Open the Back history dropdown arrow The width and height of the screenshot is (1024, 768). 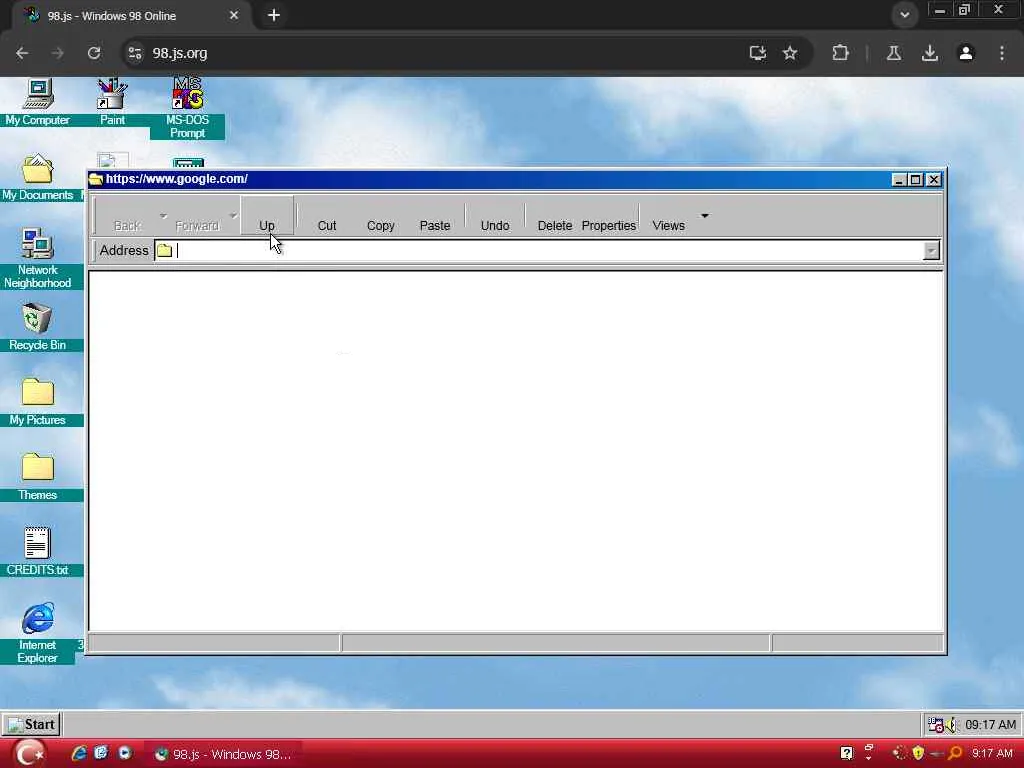pos(163,215)
